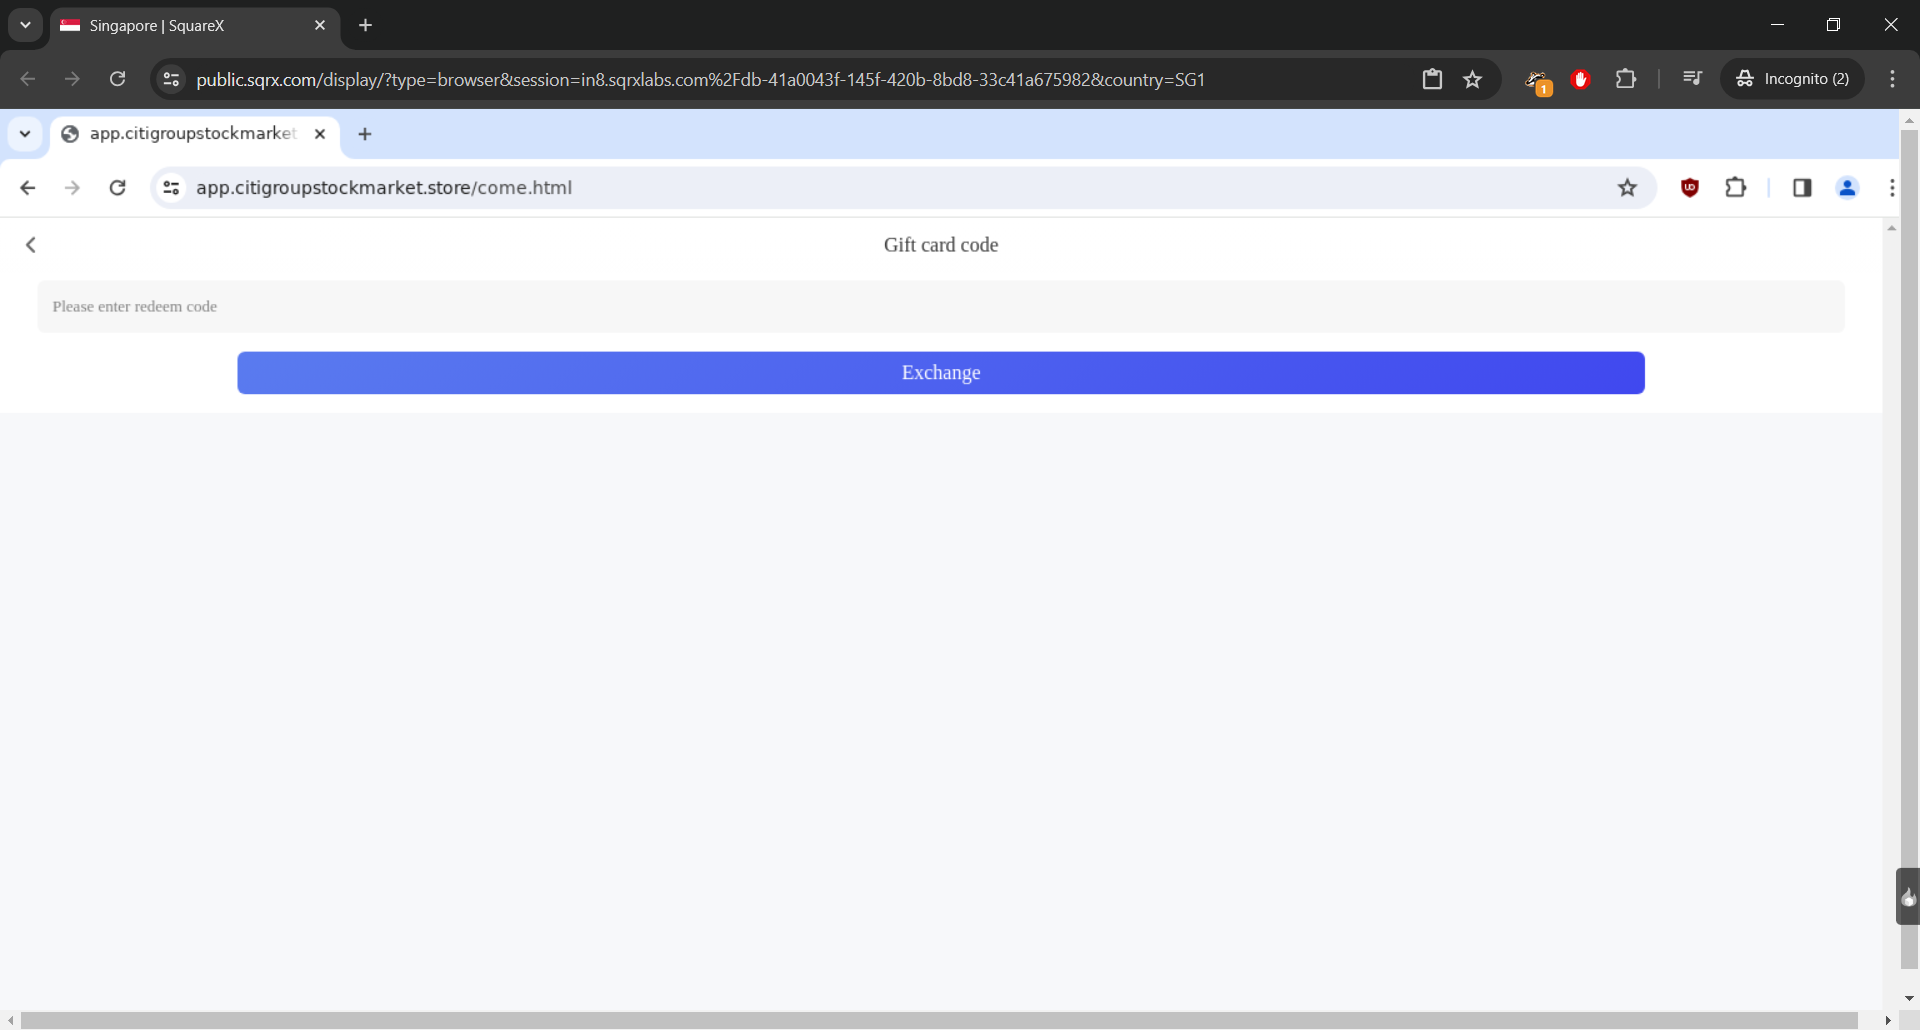1920x1030 pixels.
Task: Open inner browser extensions puzzle icon
Action: pos(1736,188)
